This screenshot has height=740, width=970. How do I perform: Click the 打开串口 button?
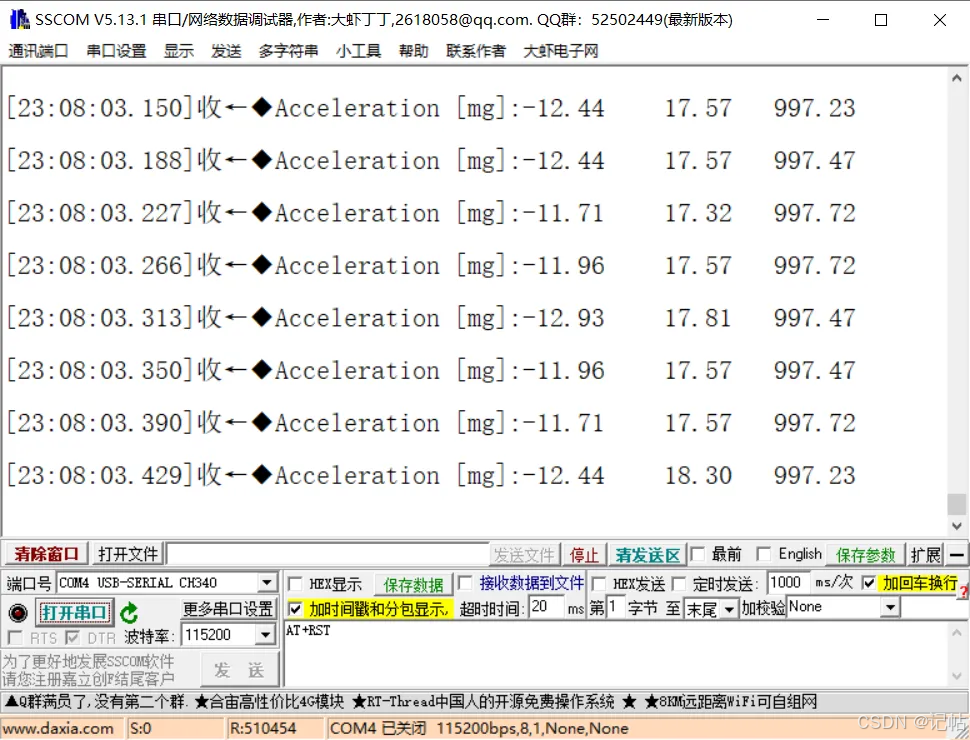pyautogui.click(x=75, y=613)
